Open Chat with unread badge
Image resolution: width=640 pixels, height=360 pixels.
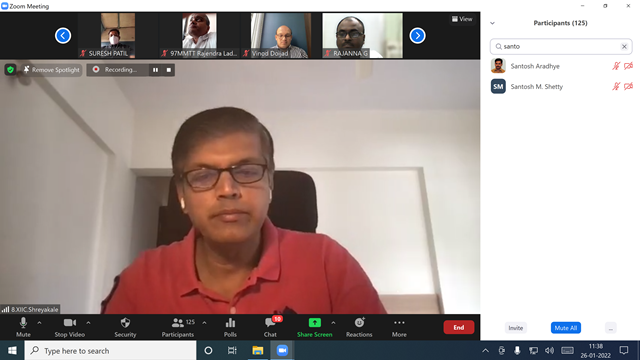(x=270, y=327)
